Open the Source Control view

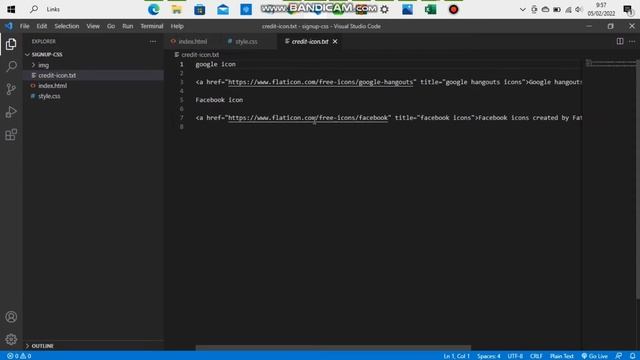point(11,89)
